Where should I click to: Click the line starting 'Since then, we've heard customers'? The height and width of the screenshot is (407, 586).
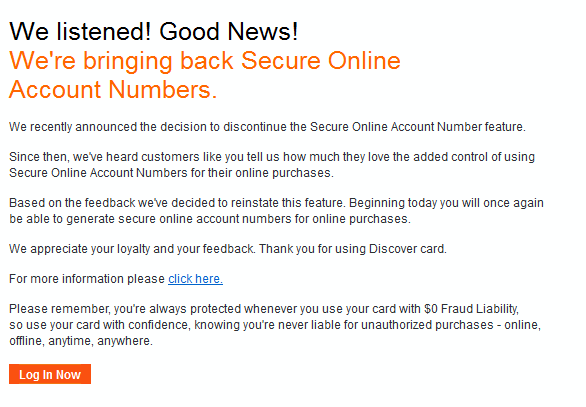click(x=272, y=157)
